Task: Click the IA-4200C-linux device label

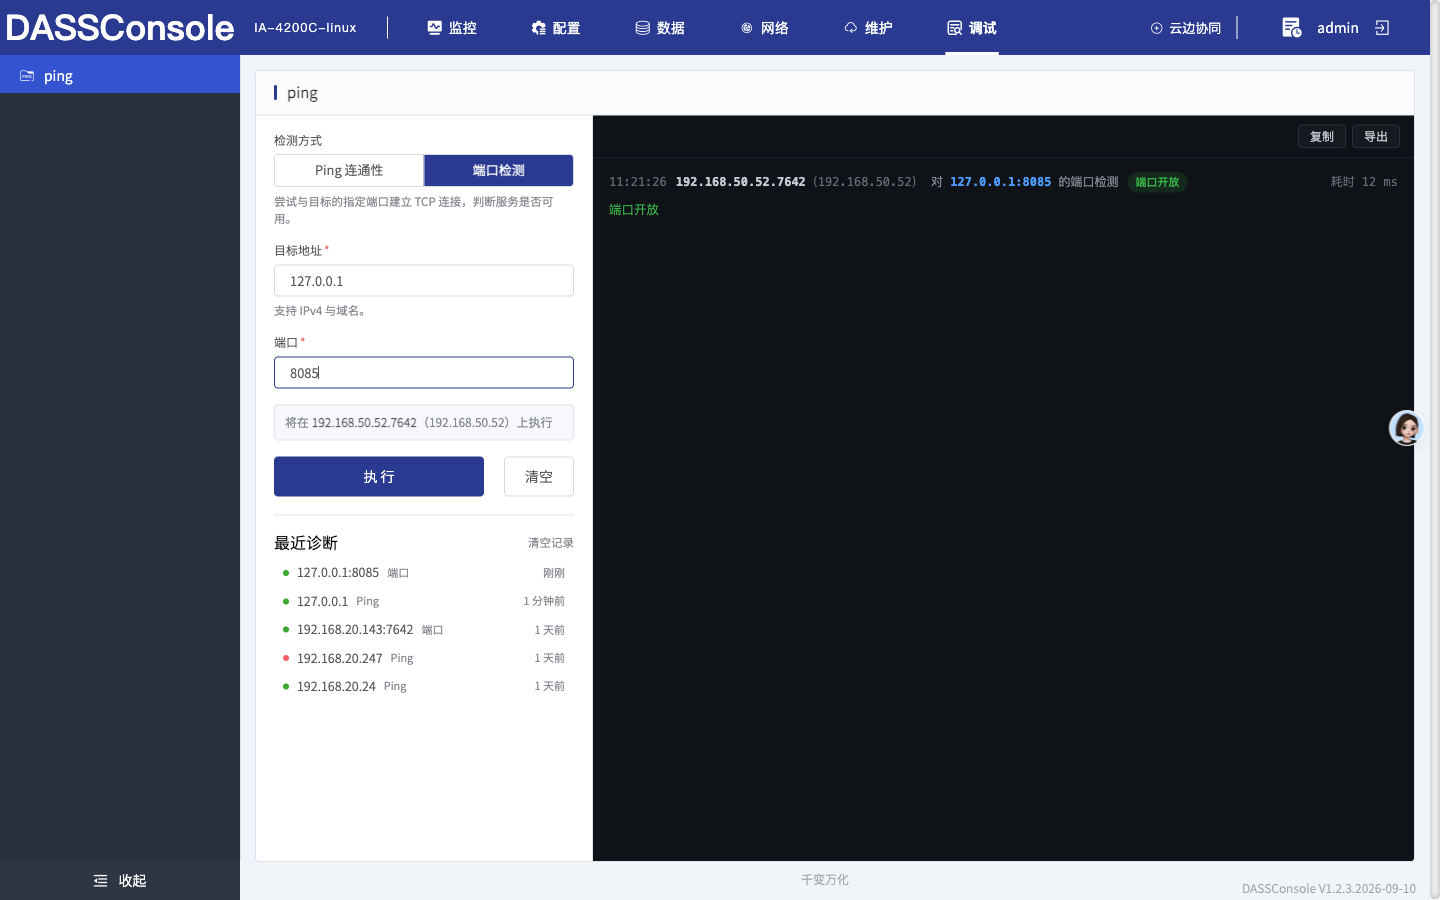Action: pos(305,28)
